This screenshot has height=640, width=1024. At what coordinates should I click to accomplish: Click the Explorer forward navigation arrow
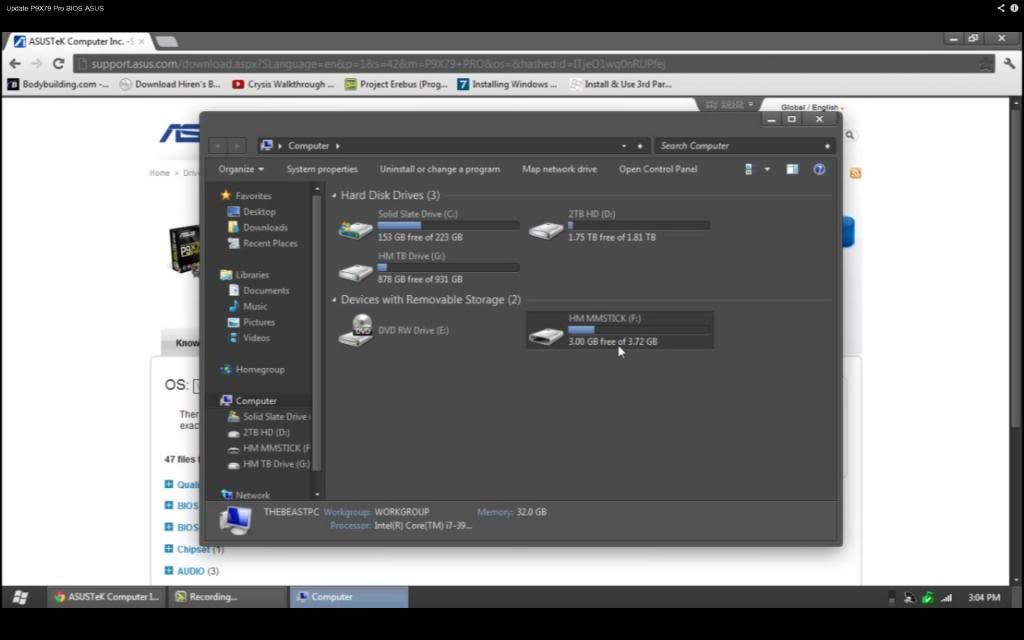236,146
